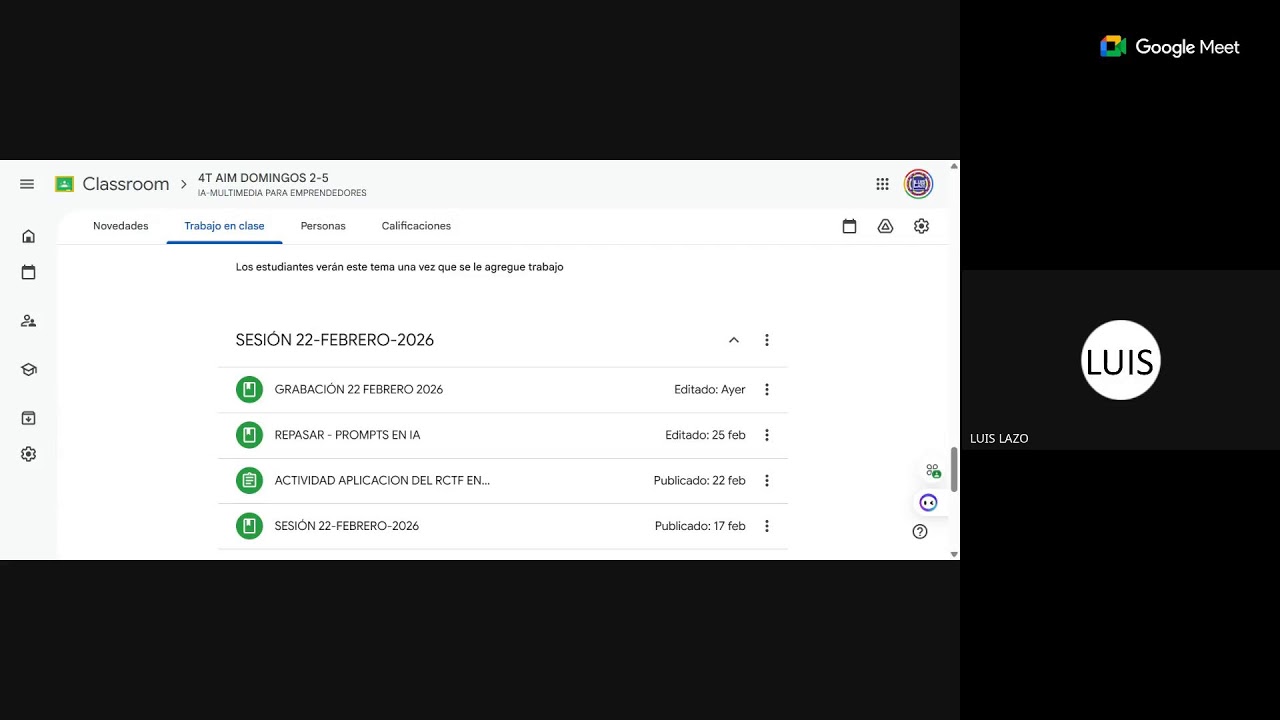Click the grid lock extension icon
The image size is (1280, 720).
pos(933,470)
